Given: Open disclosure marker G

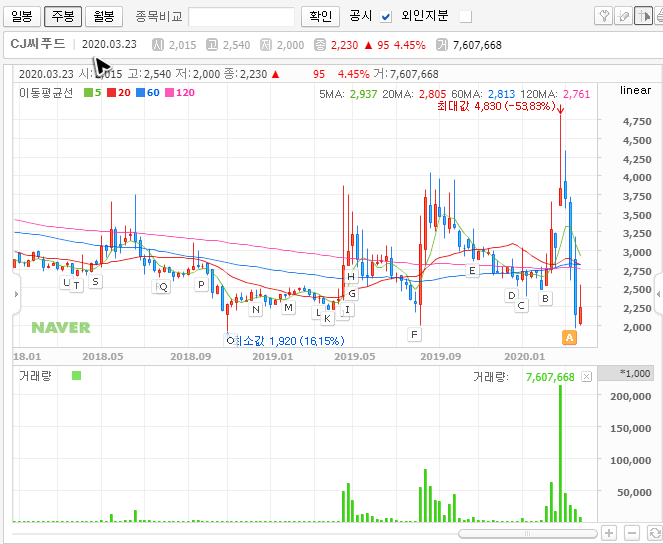Looking at the screenshot, I should click(x=352, y=293).
